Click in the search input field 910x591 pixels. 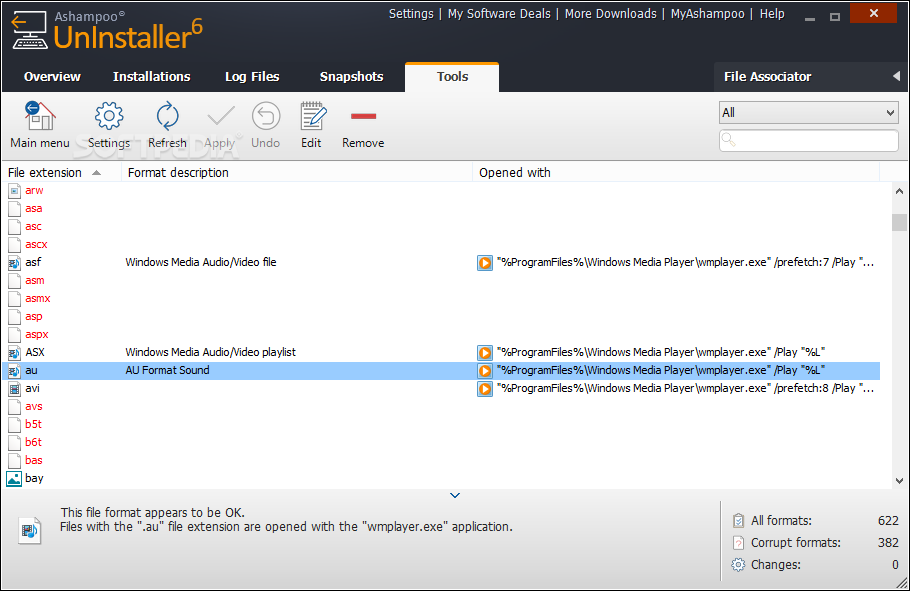pyautogui.click(x=808, y=140)
